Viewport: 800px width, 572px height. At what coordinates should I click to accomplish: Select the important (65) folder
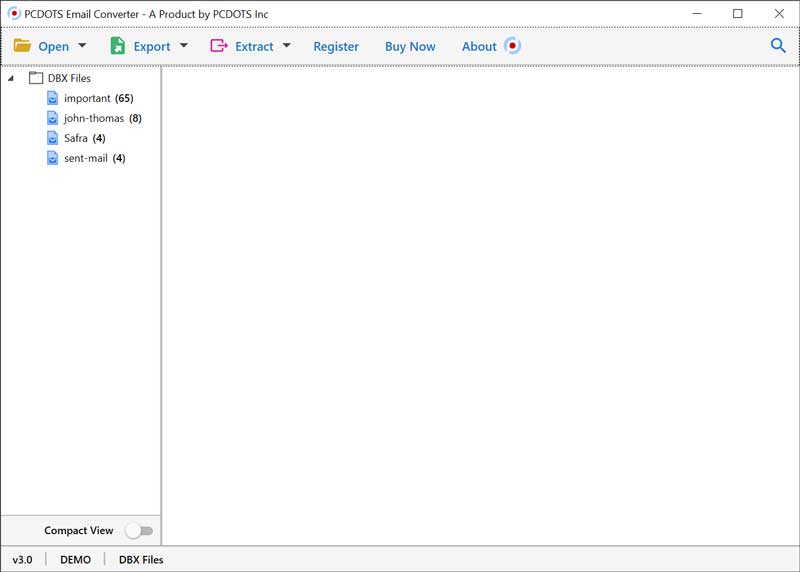coord(98,98)
